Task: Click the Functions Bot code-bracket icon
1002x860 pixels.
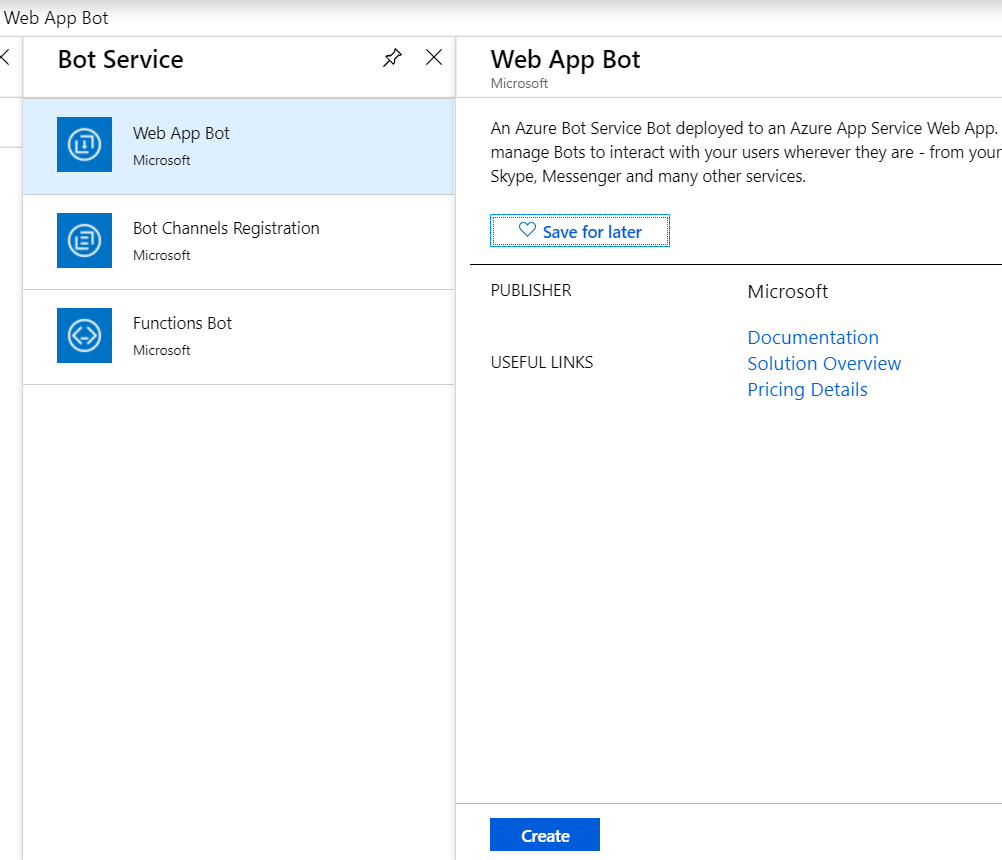Action: point(84,336)
